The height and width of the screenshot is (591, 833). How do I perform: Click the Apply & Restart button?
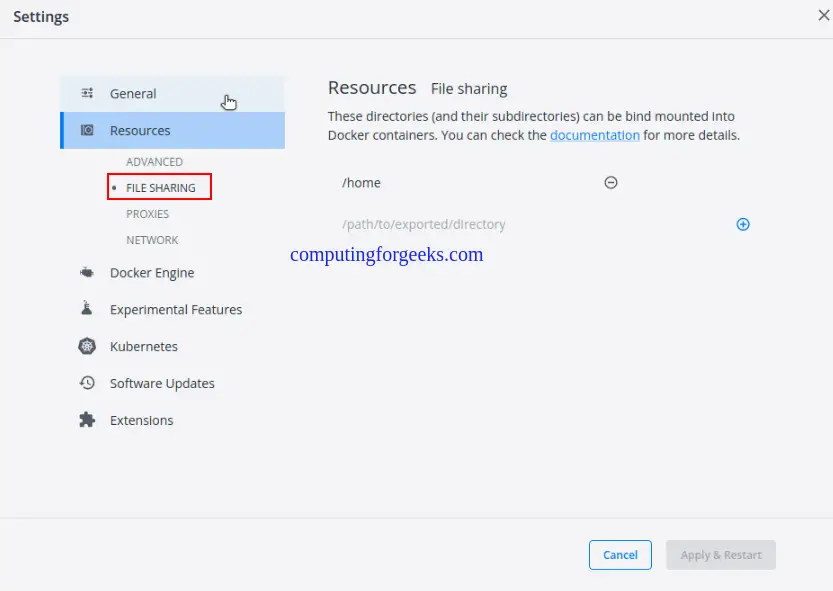pos(721,555)
